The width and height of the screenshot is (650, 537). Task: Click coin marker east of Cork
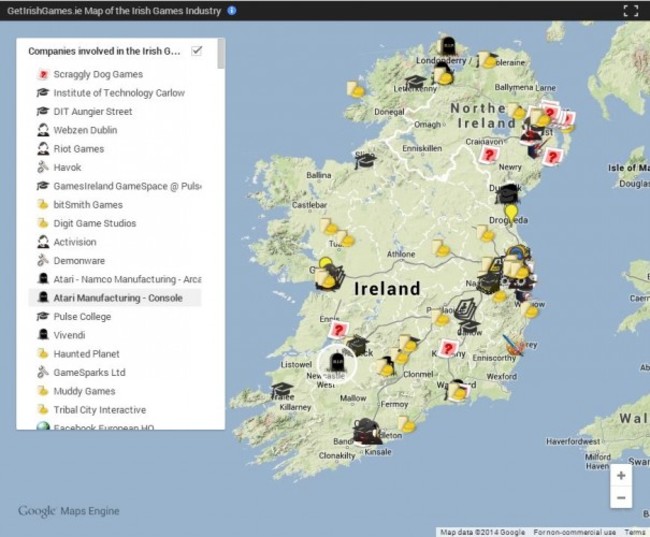pos(406,425)
